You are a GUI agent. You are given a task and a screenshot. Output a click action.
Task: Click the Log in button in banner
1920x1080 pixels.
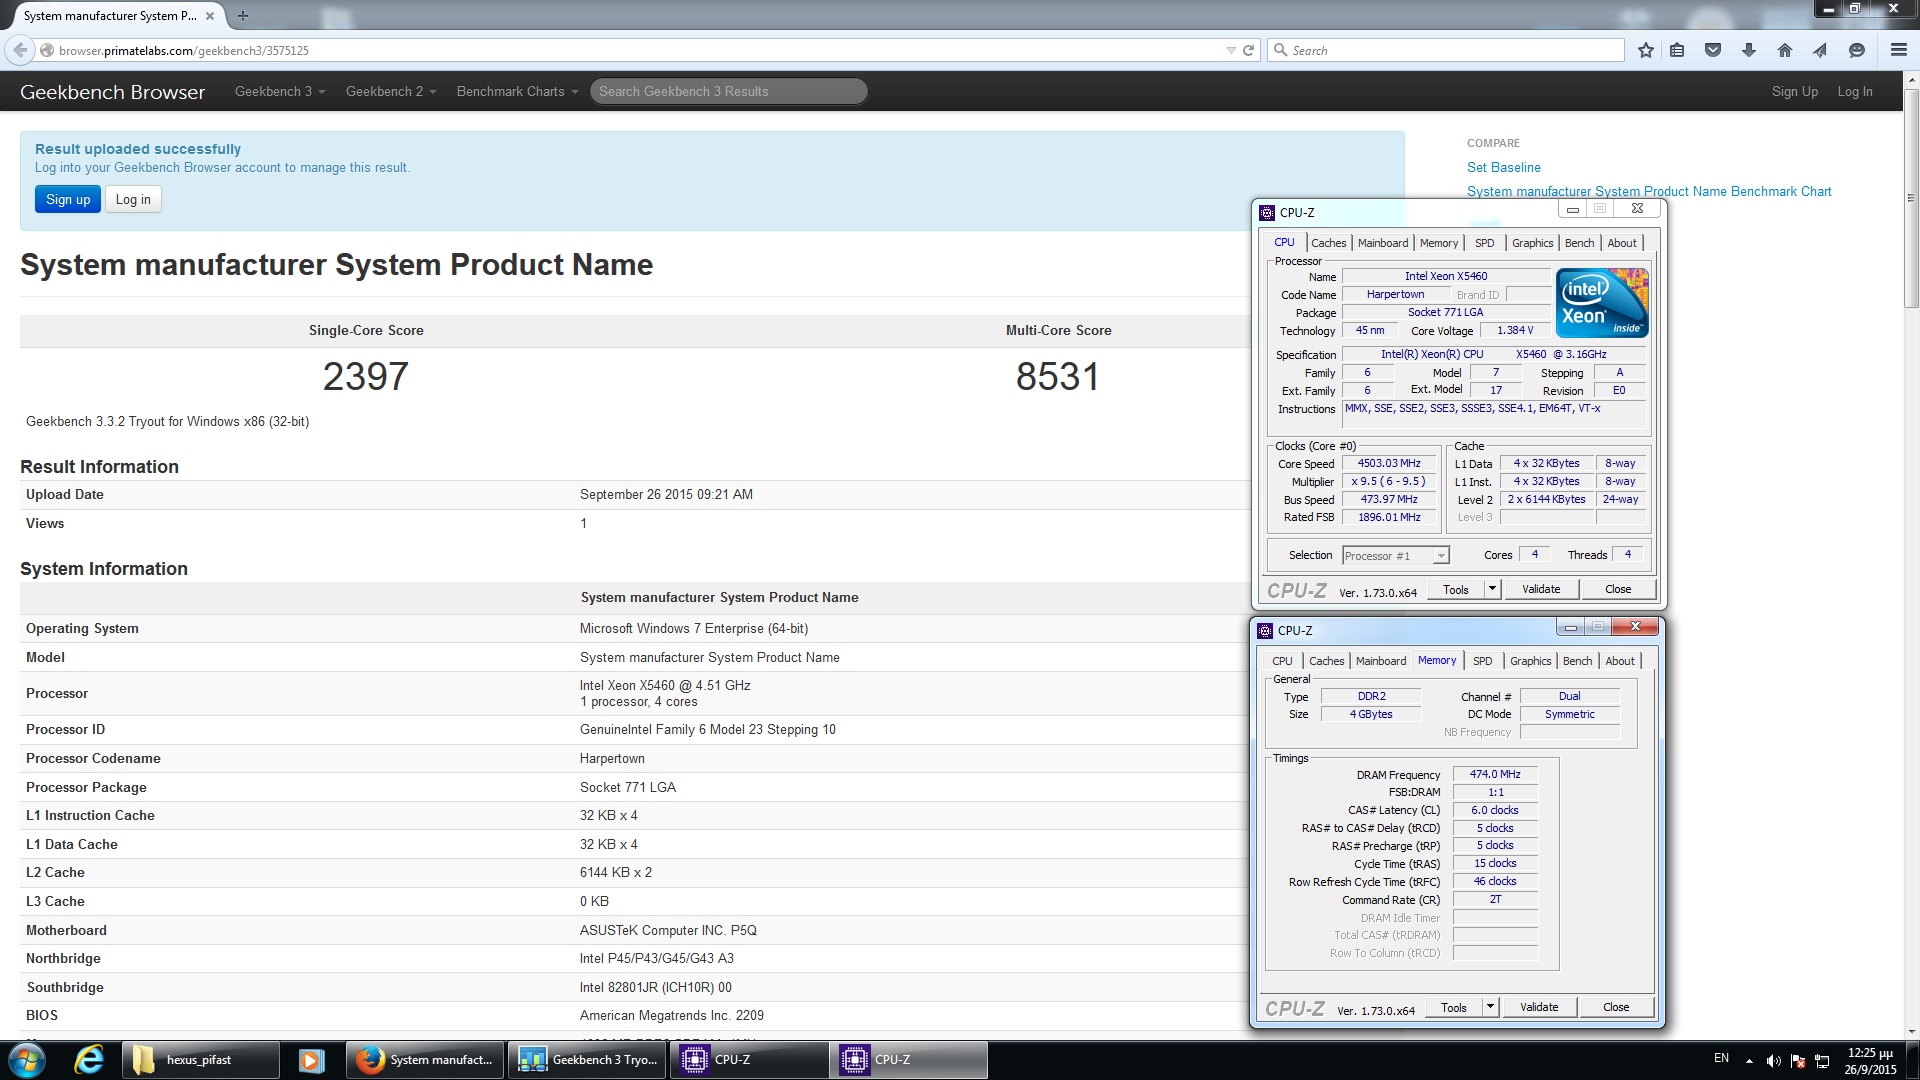click(x=133, y=199)
